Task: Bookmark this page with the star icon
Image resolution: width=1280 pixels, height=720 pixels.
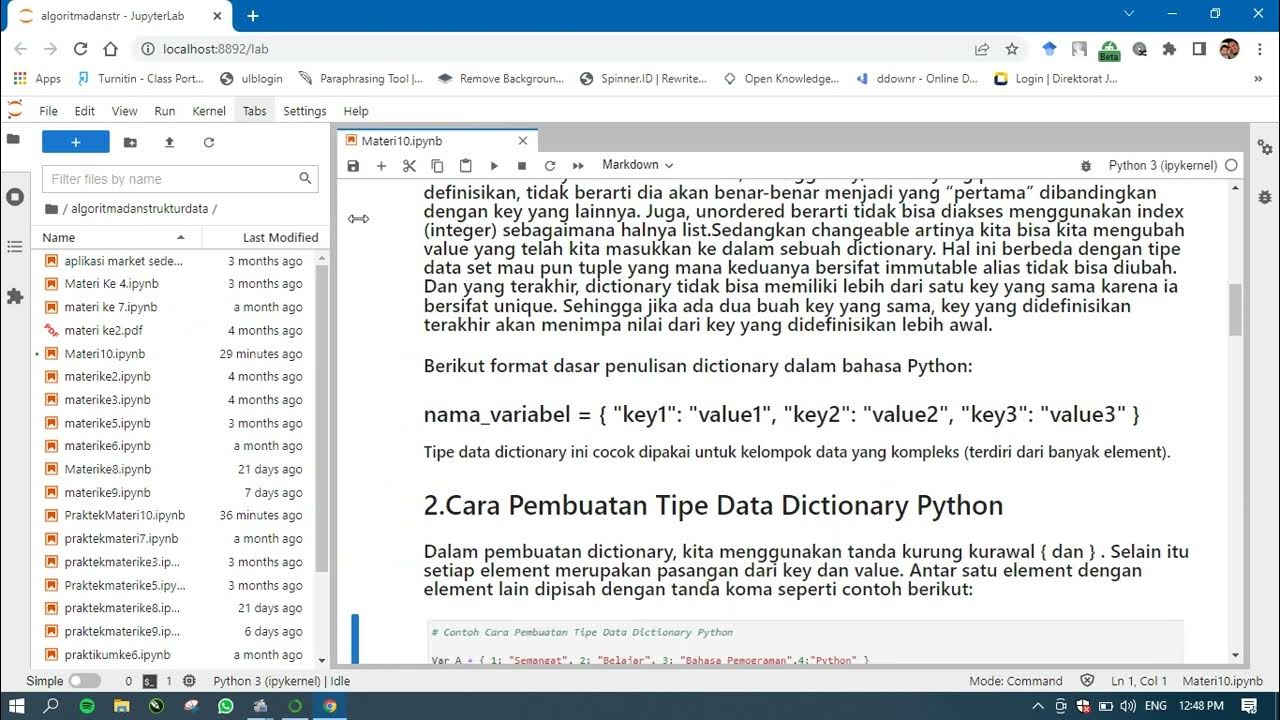Action: click(1012, 49)
